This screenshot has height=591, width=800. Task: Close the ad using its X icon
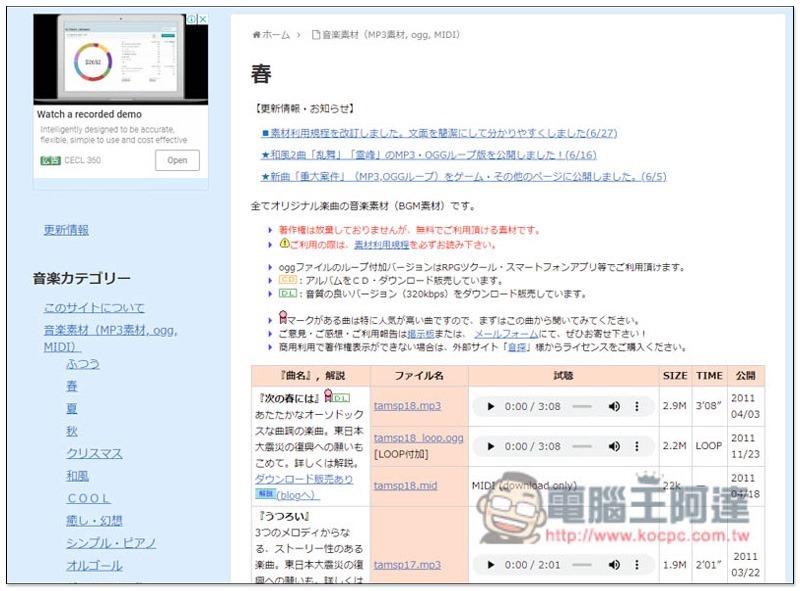(x=202, y=19)
